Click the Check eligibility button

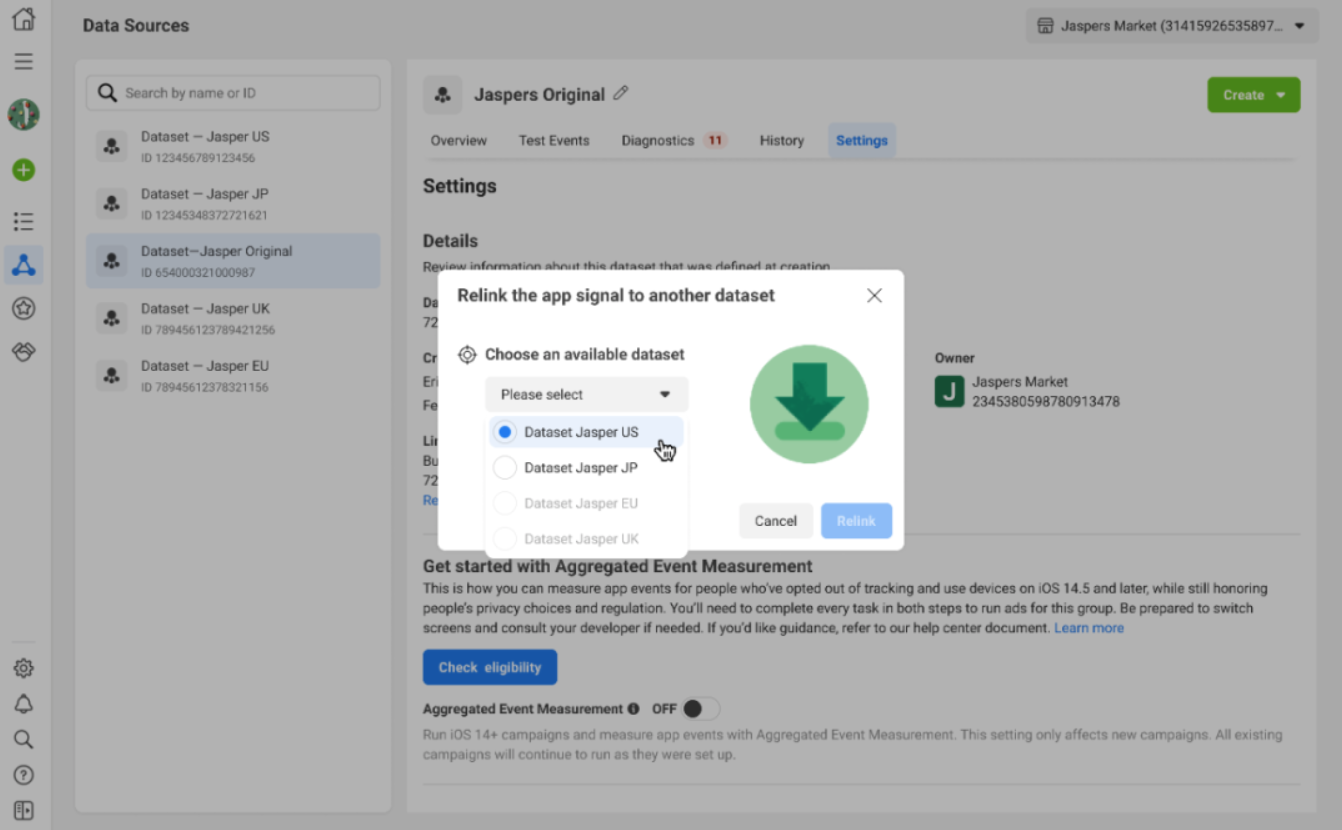(x=490, y=667)
